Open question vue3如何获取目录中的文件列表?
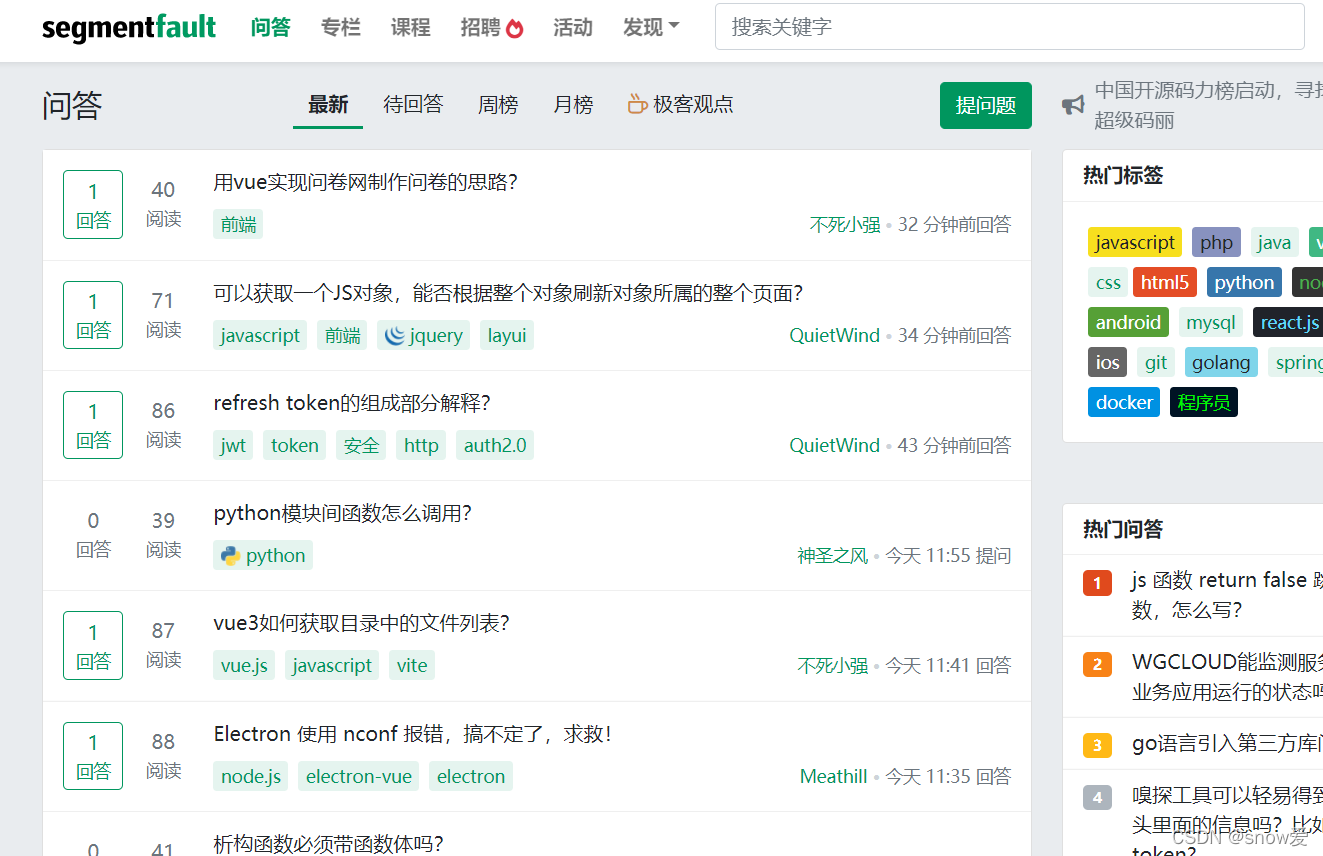This screenshot has height=856, width=1323. (x=362, y=623)
